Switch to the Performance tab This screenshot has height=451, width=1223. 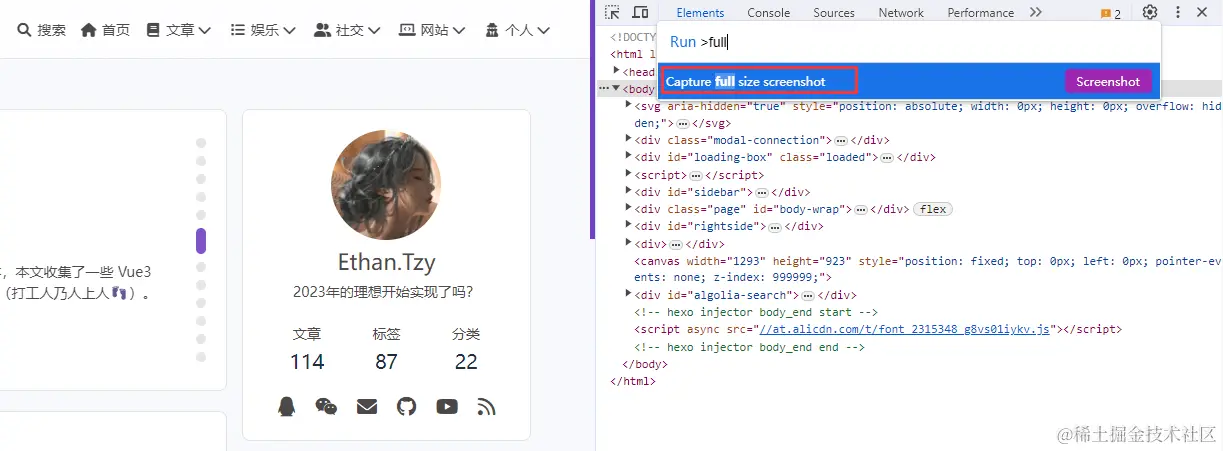coord(980,13)
